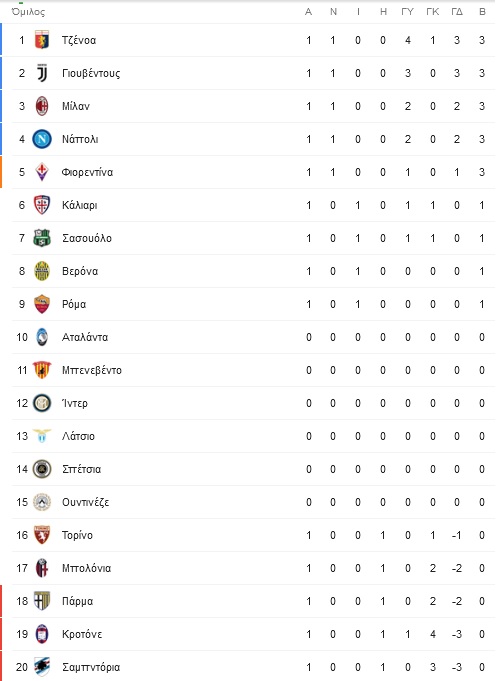Select the AC Milan crest
This screenshot has height=681, width=498.
[42, 106]
